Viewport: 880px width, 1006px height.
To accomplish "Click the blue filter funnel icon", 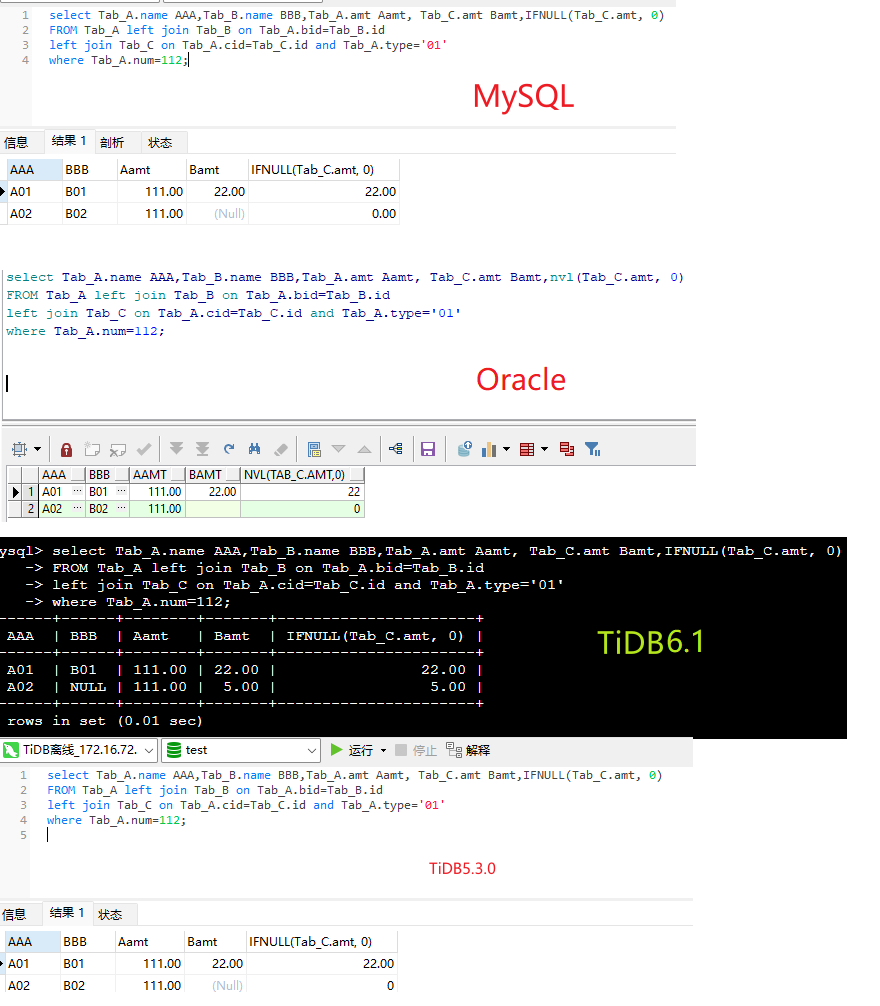I will pos(593,449).
